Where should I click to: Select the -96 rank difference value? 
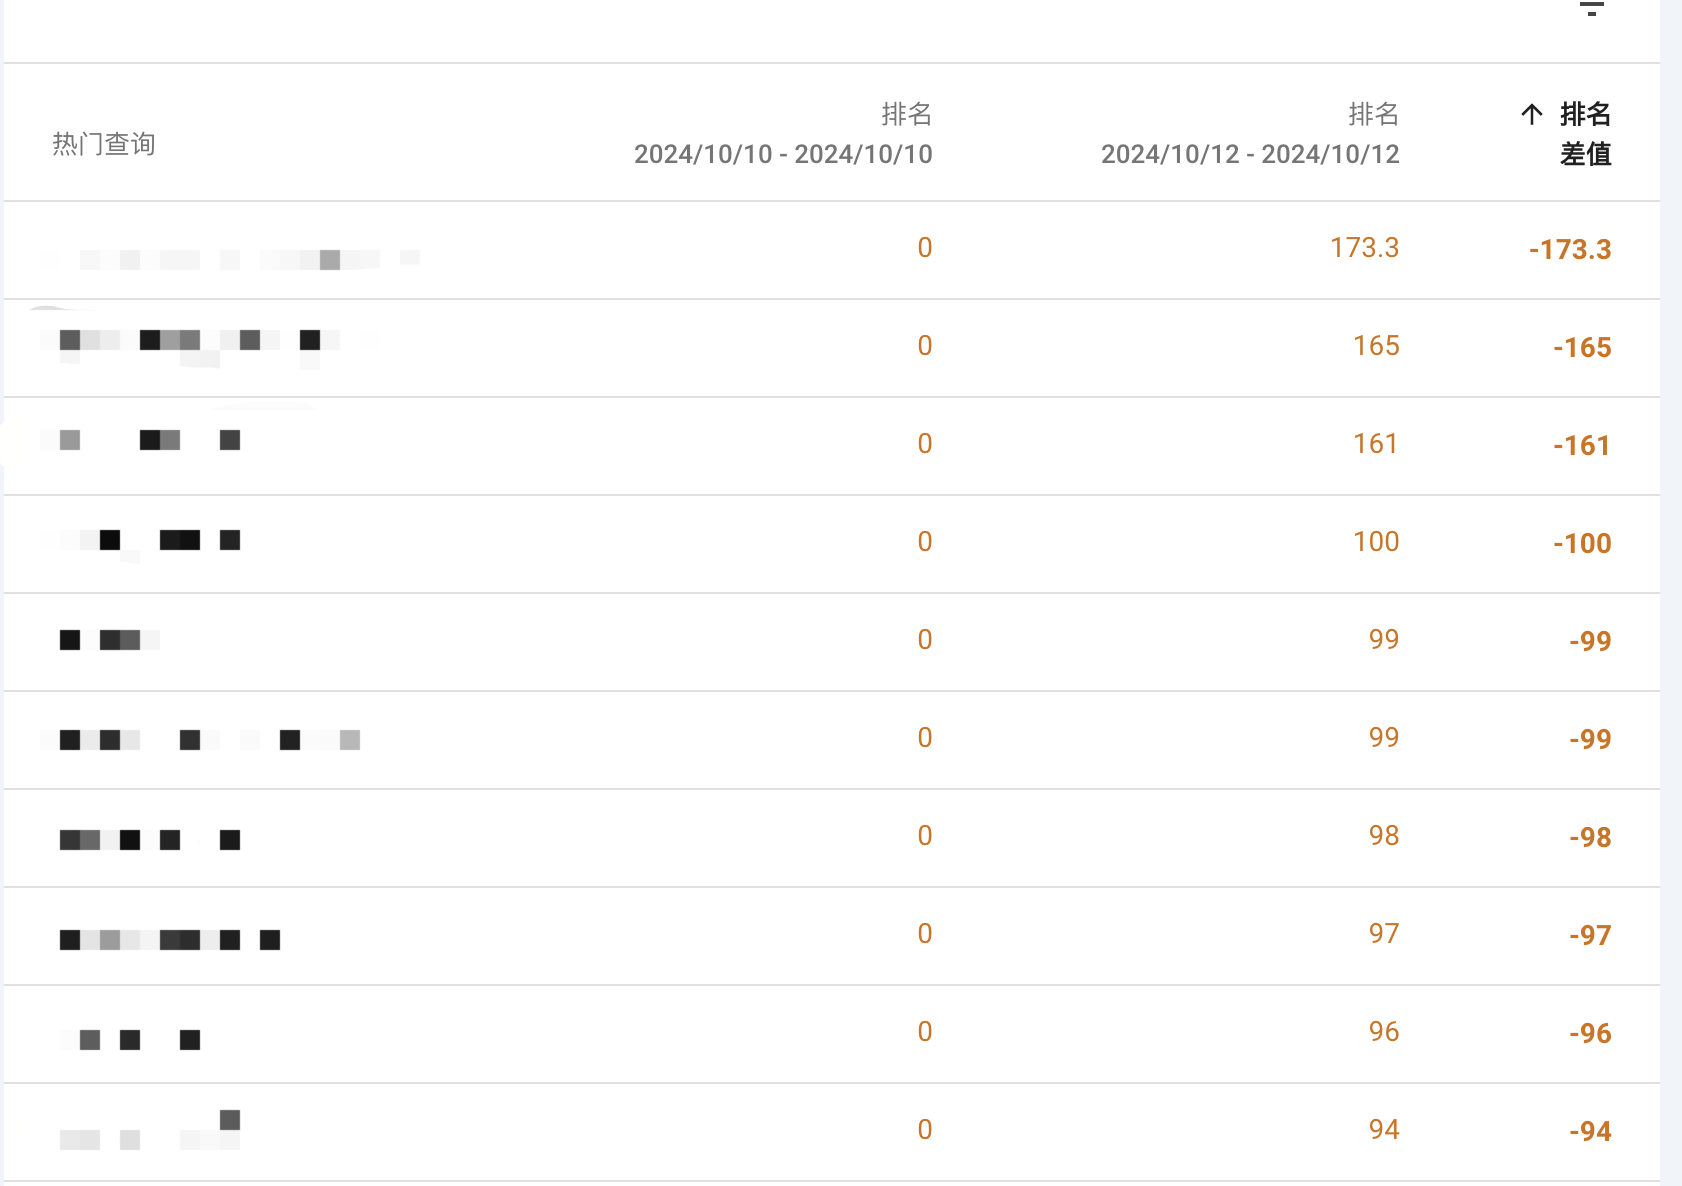point(1590,1033)
